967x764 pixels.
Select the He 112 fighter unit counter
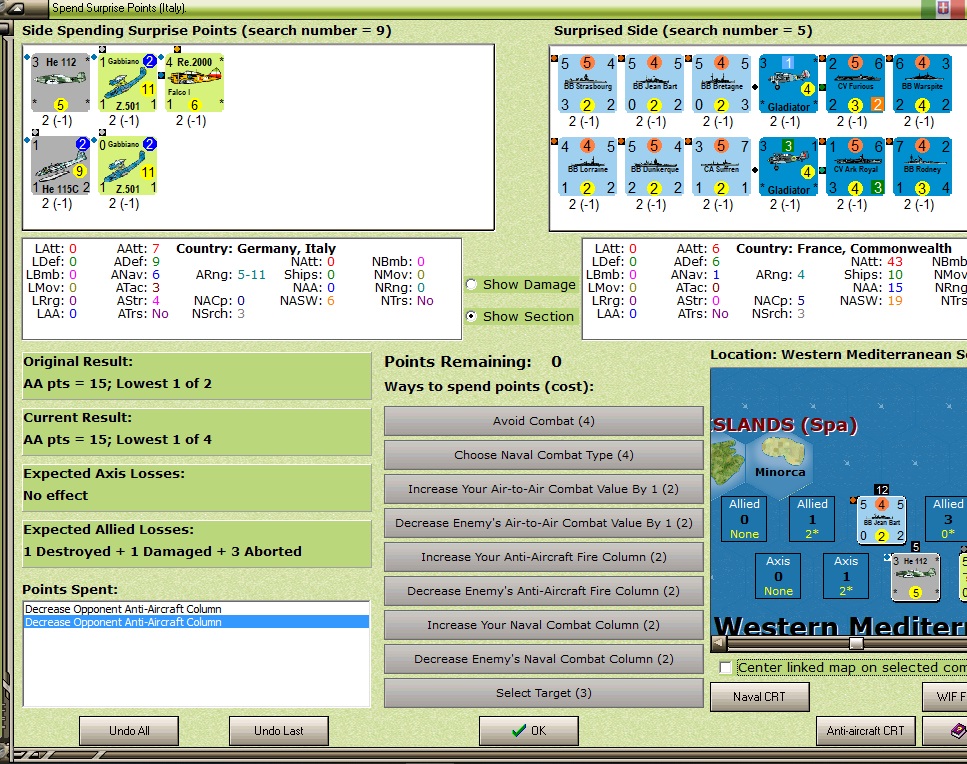point(60,83)
